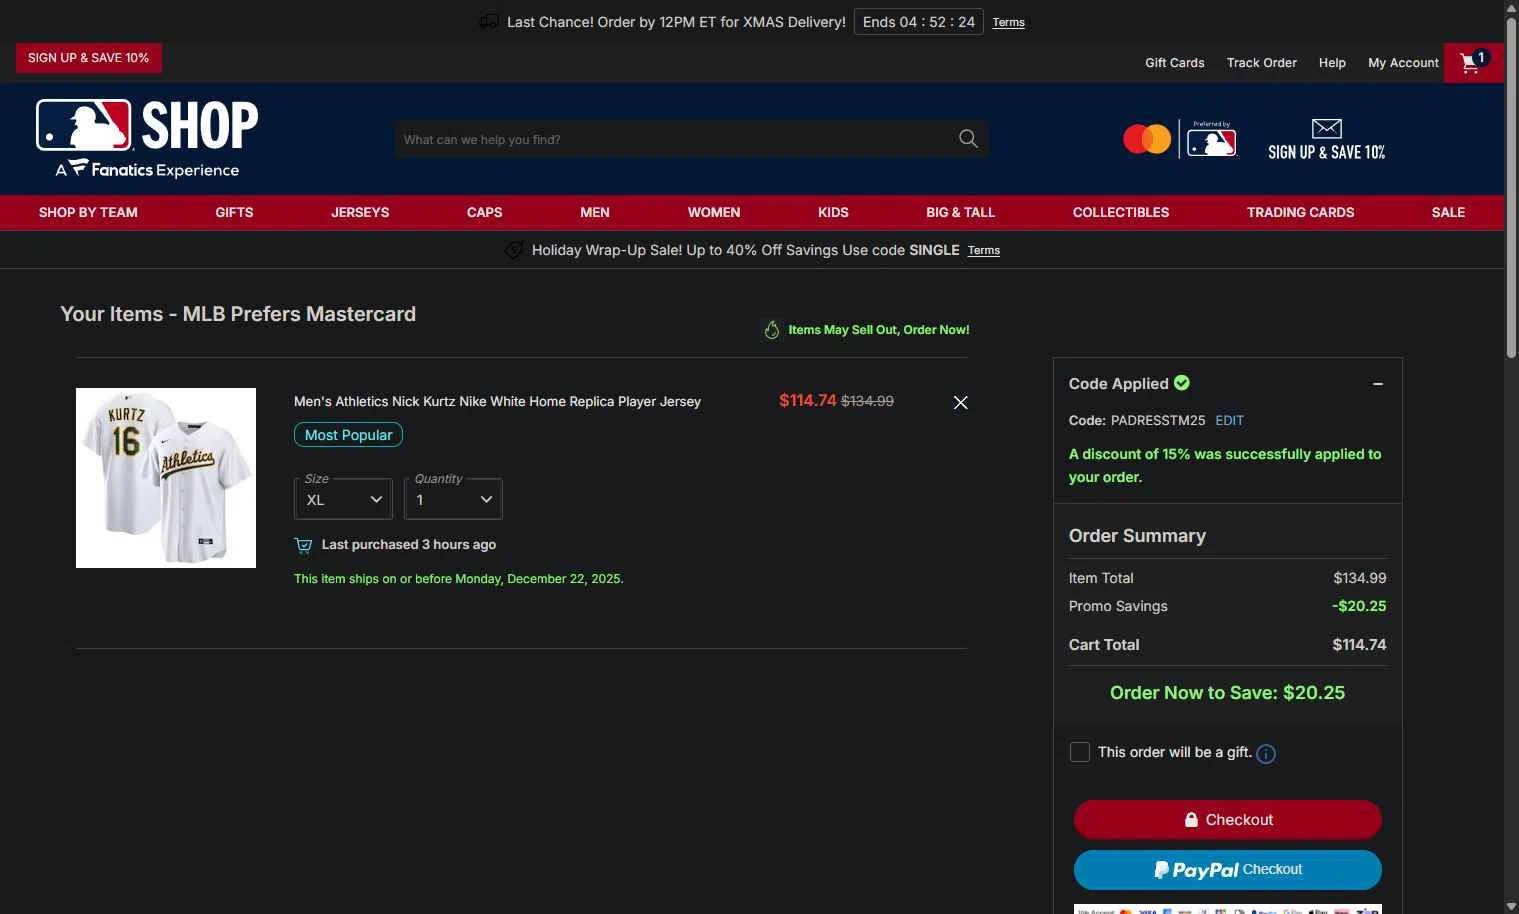Click the Your Items heading
The width and height of the screenshot is (1519, 914).
(x=238, y=314)
